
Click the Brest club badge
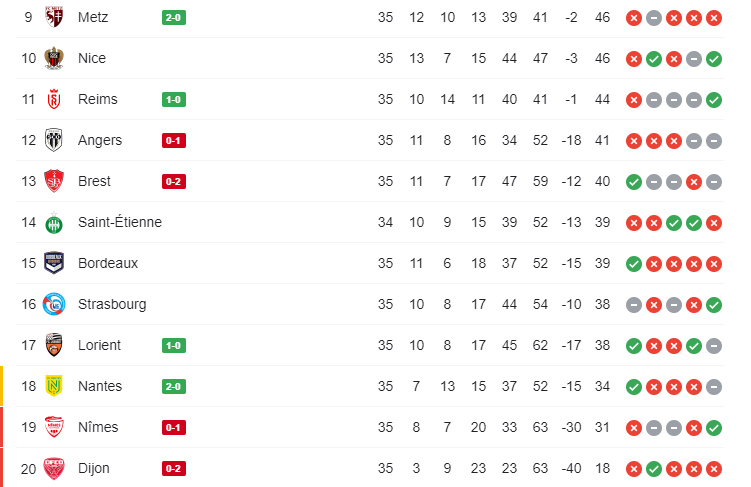(54, 181)
